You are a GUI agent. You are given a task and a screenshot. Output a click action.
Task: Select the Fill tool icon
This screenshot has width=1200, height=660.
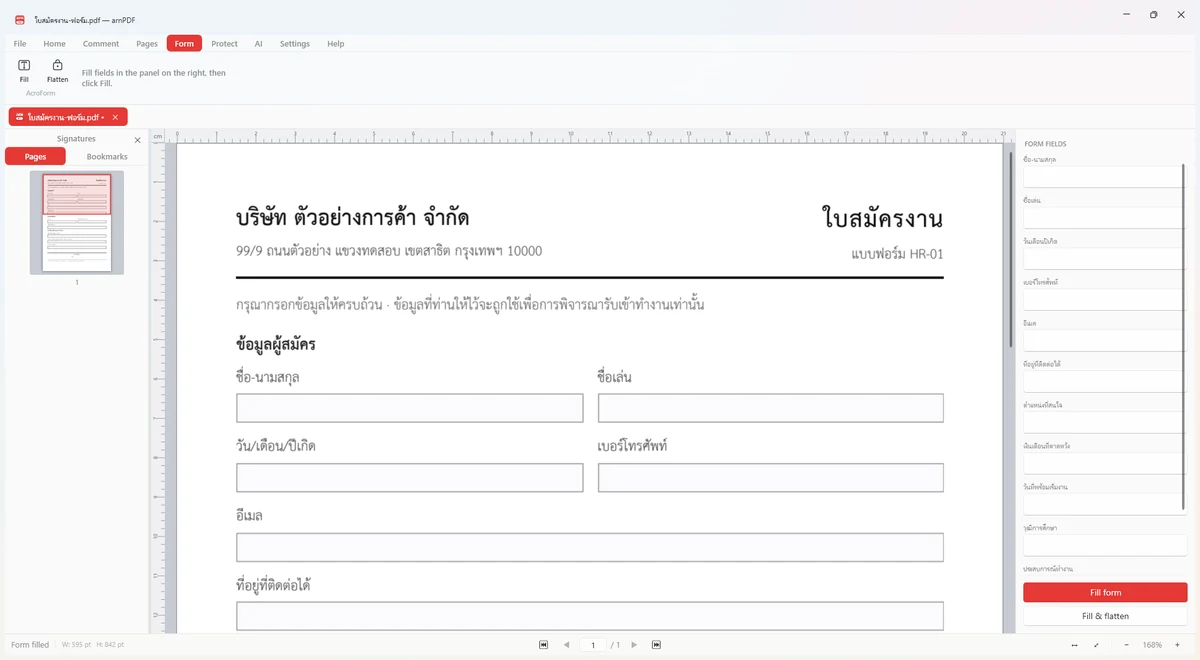[x=24, y=65]
